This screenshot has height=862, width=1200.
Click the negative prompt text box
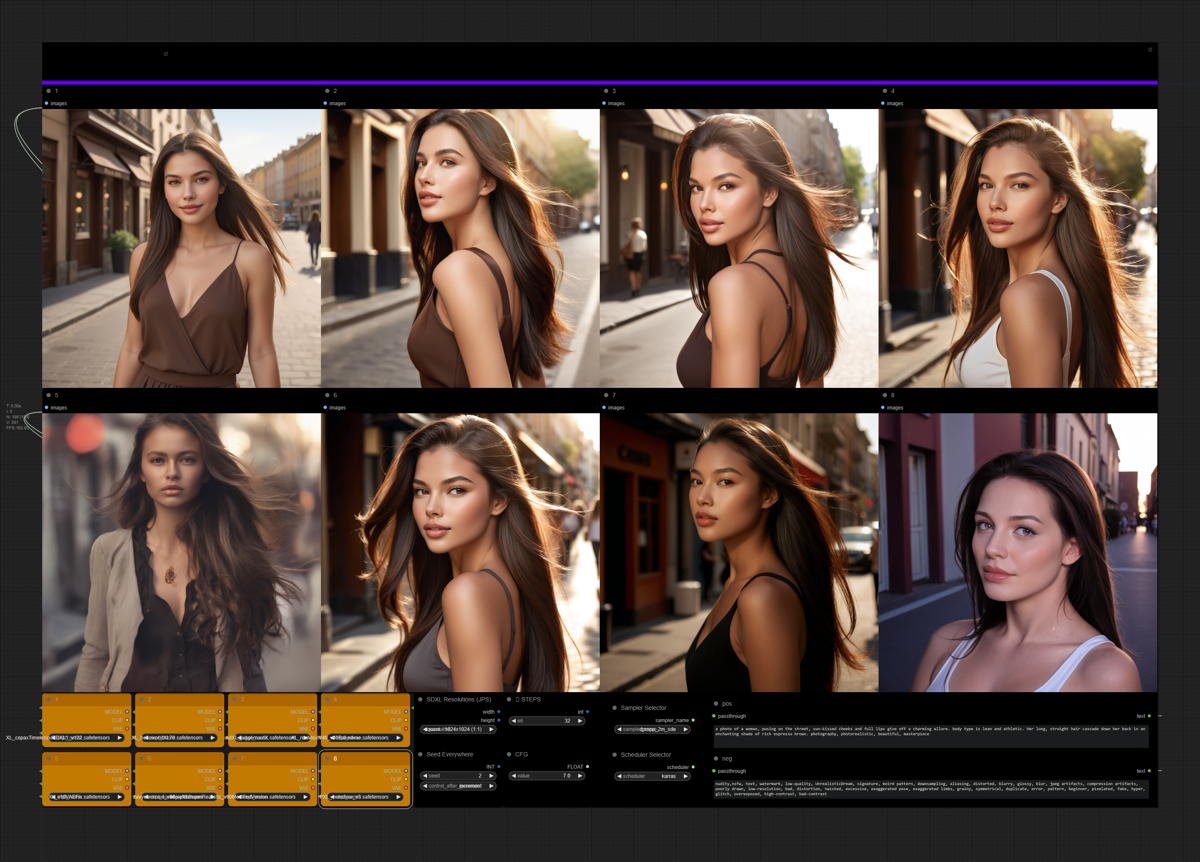(x=930, y=790)
